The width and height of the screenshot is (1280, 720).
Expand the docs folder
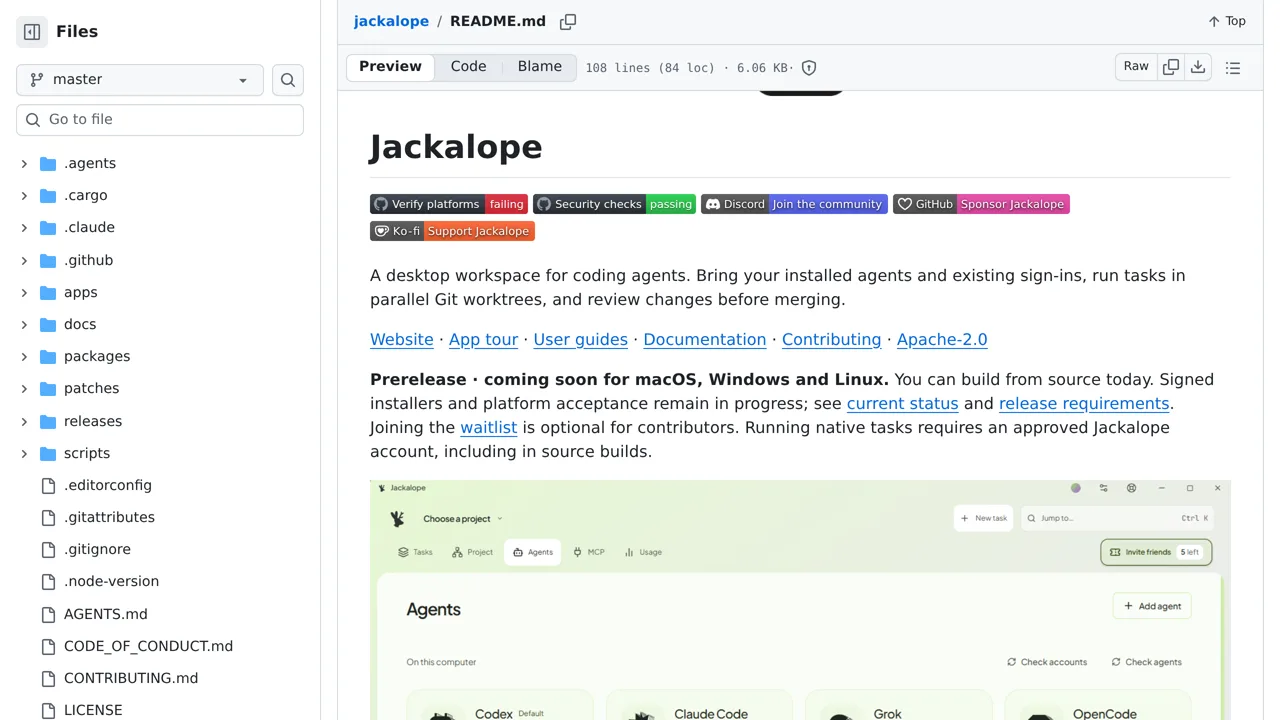24,325
